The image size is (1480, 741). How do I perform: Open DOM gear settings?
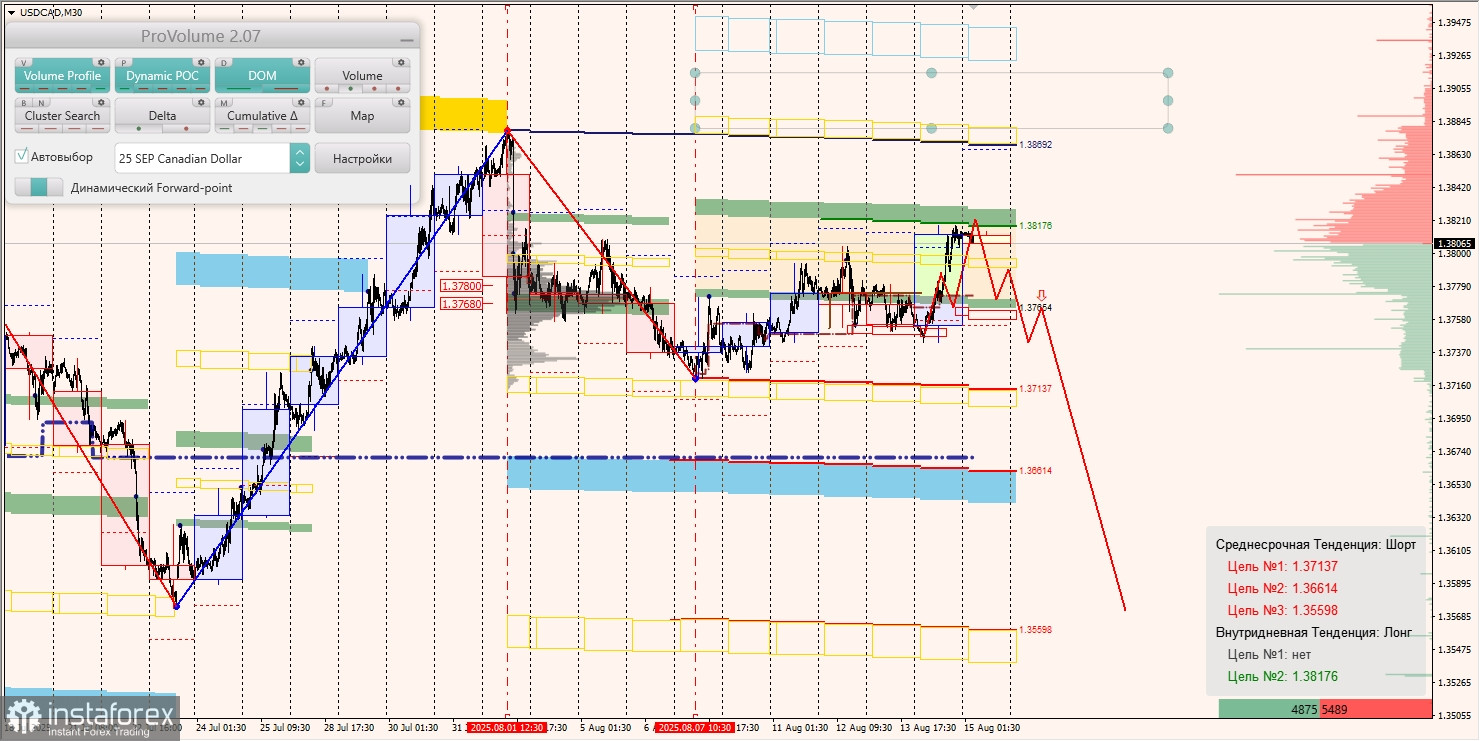(x=301, y=62)
